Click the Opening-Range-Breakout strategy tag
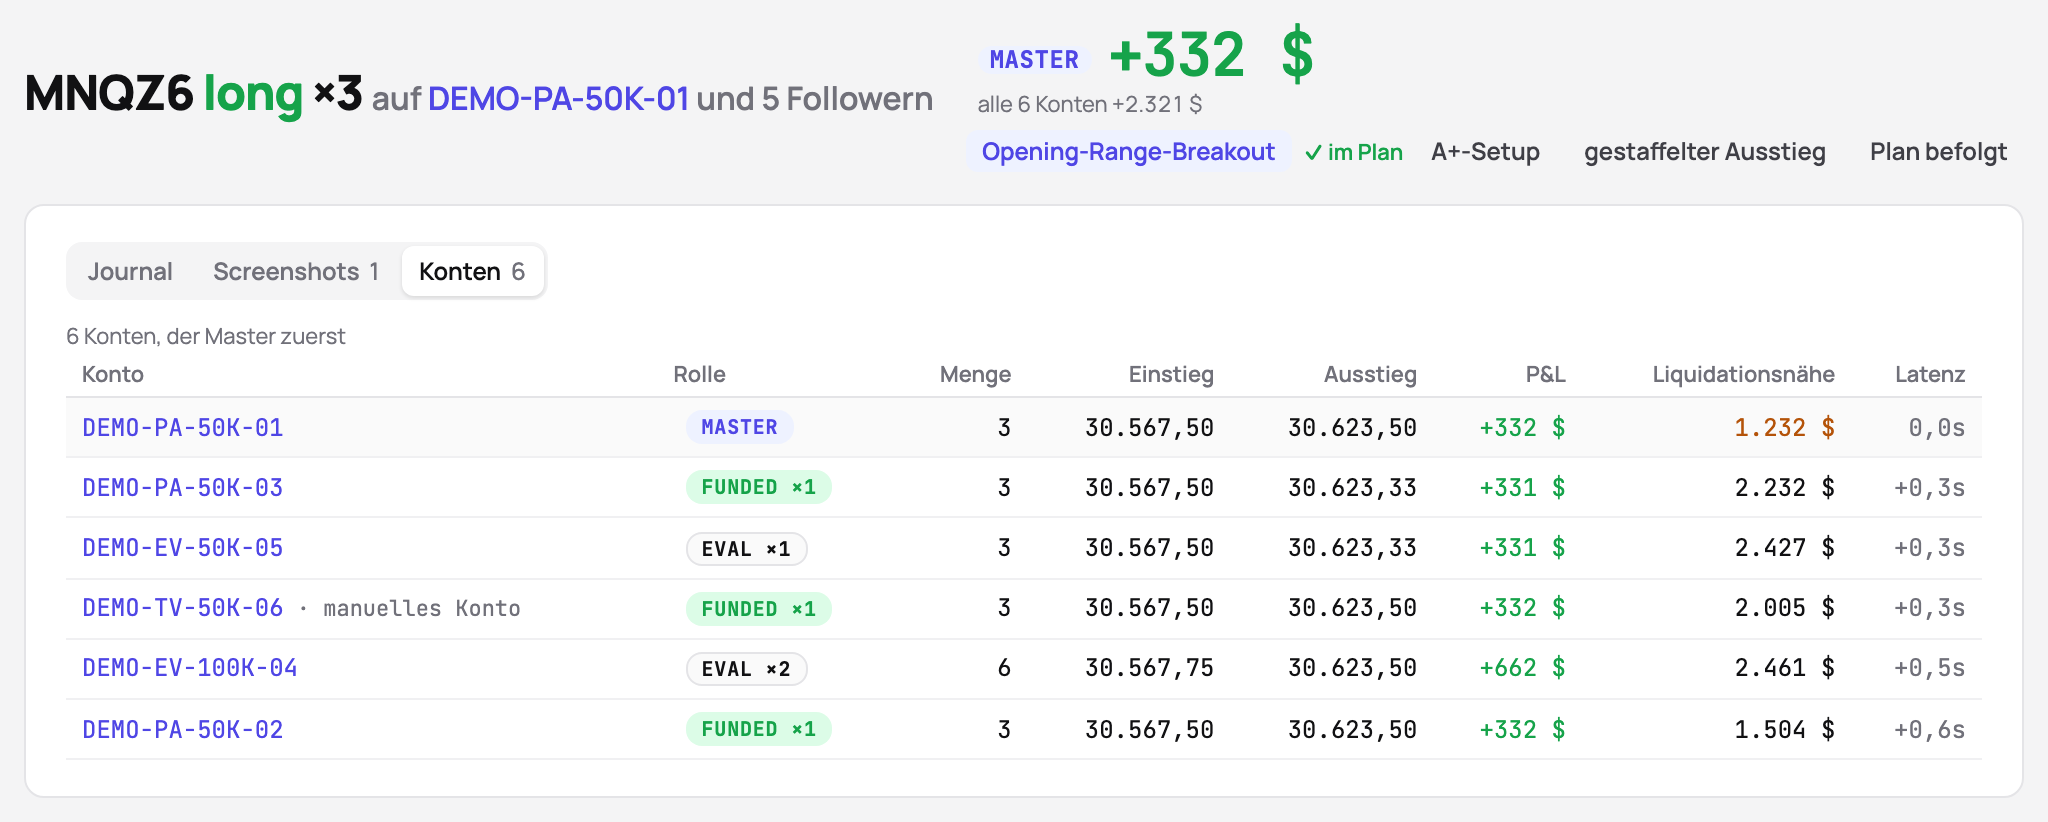The height and width of the screenshot is (822, 2048). (x=1128, y=152)
